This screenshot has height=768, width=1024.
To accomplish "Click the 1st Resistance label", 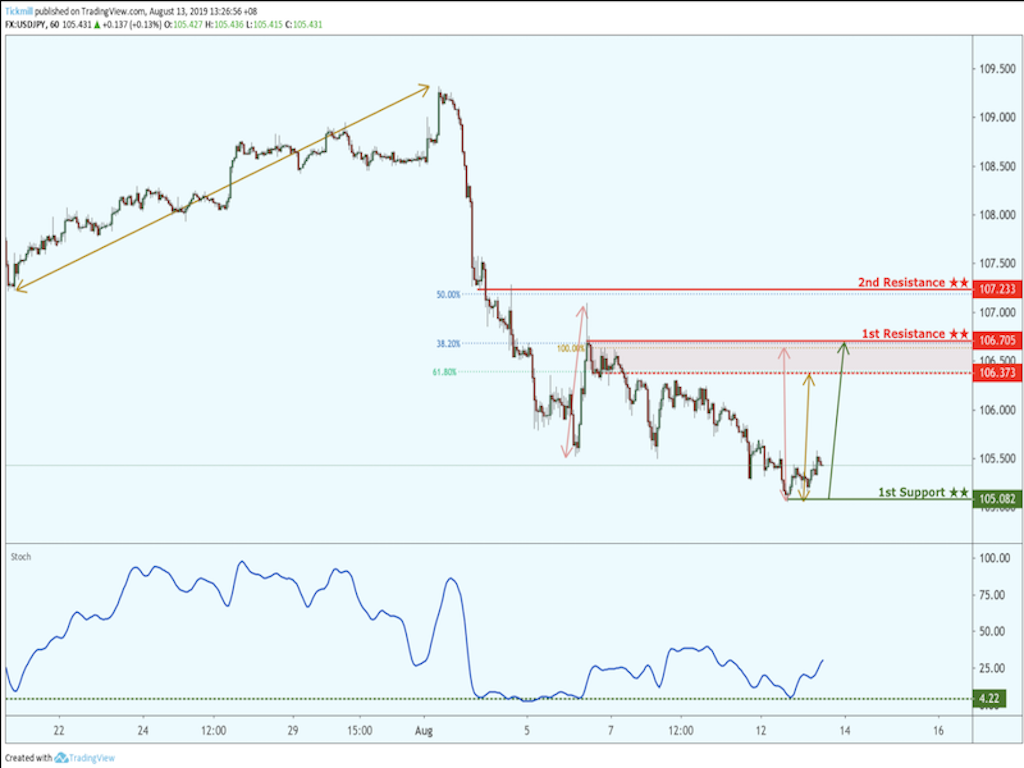I will click(915, 334).
